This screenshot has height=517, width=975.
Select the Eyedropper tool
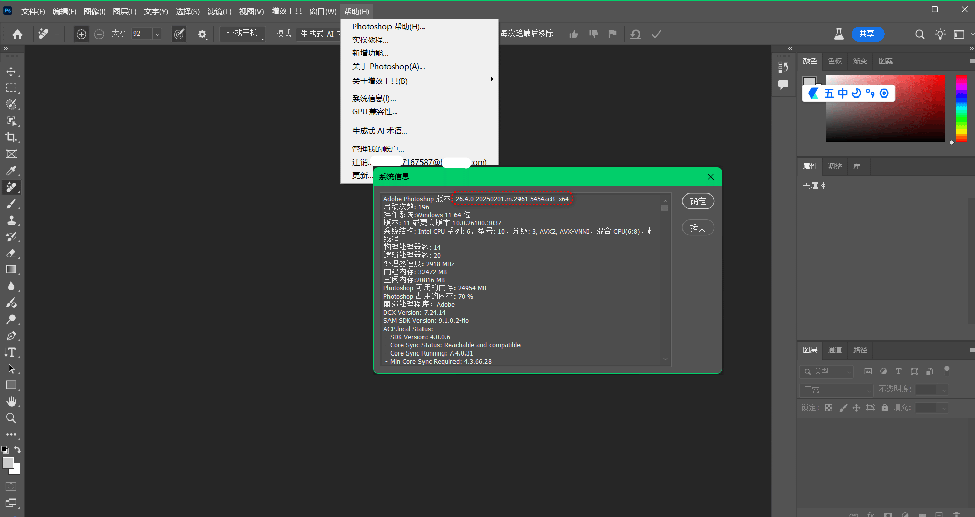[x=11, y=170]
